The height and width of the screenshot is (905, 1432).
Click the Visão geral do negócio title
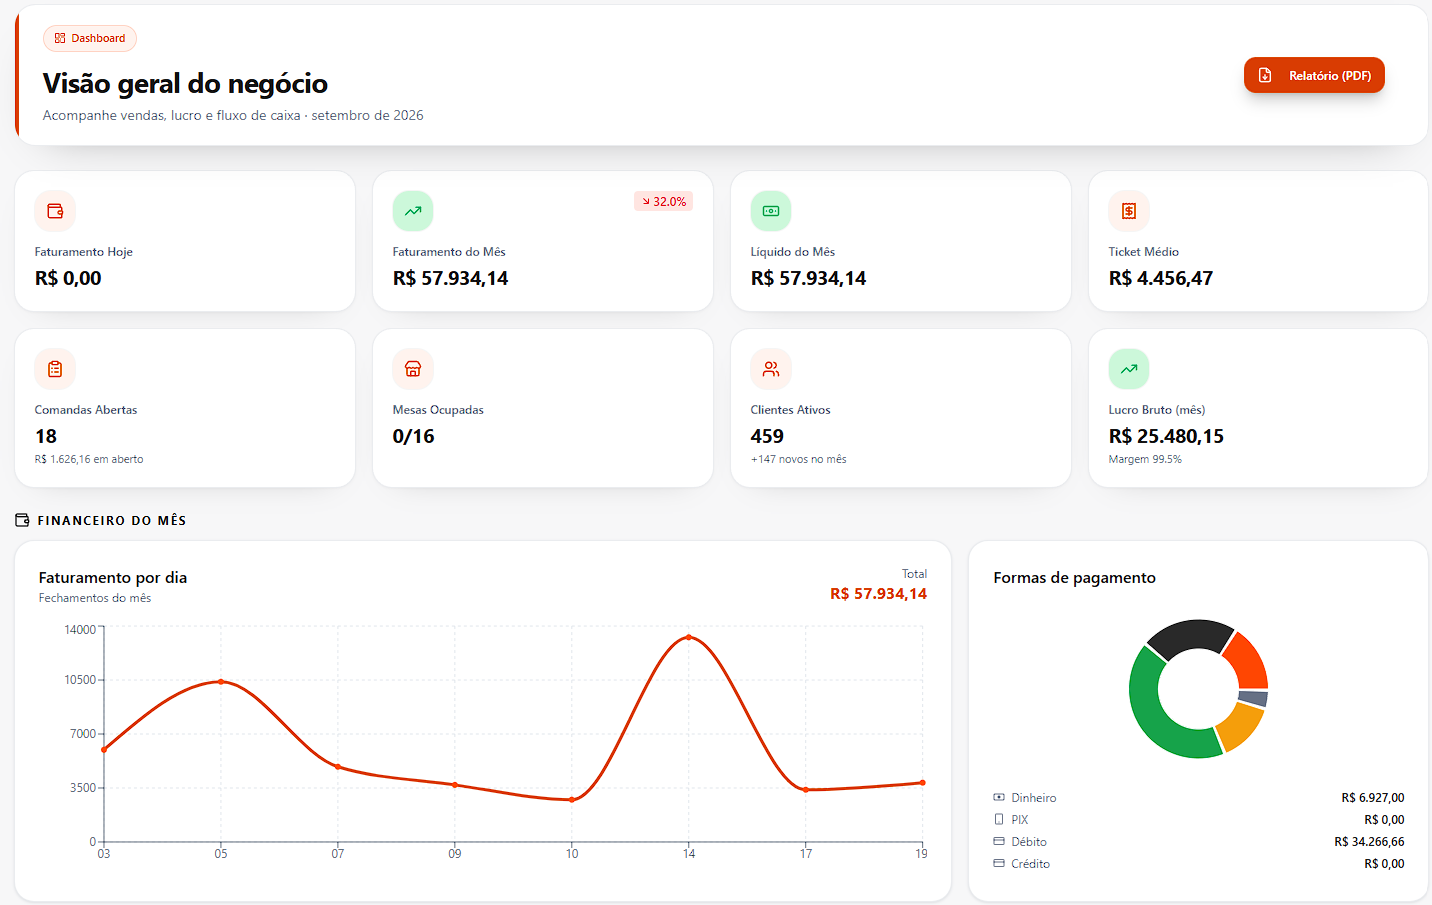[x=185, y=83]
